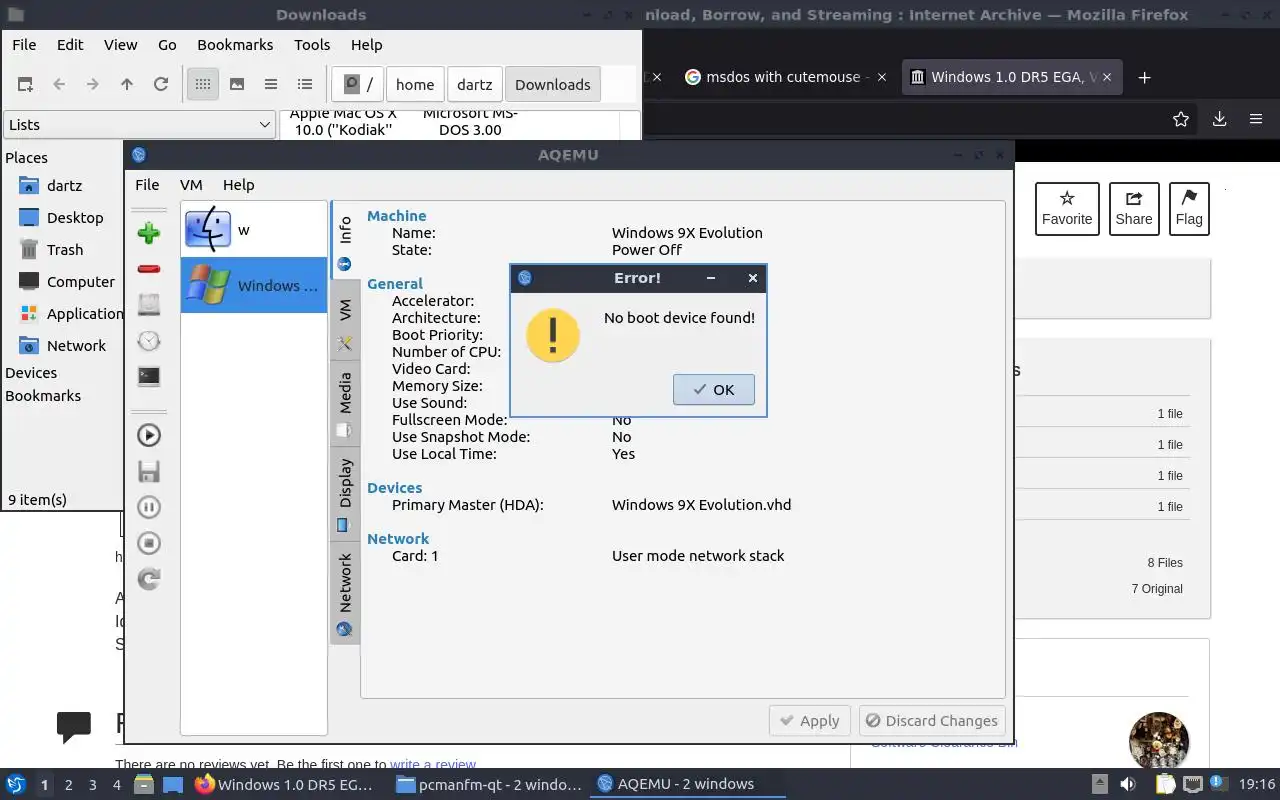Viewport: 1280px width, 800px height.
Task: Open the QEMU terminal icon in AQEMU
Action: point(149,377)
